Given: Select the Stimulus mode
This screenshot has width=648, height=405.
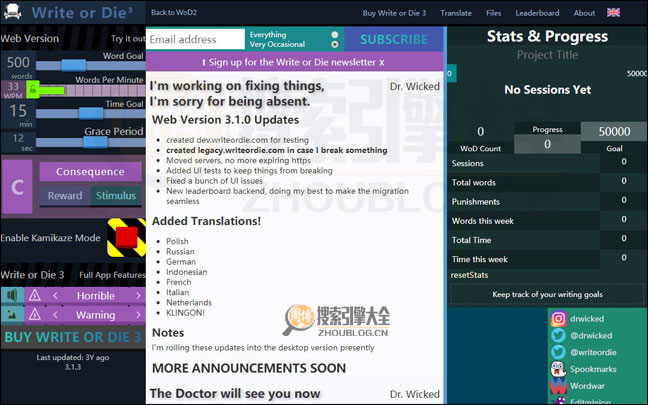Looking at the screenshot, I should [116, 195].
